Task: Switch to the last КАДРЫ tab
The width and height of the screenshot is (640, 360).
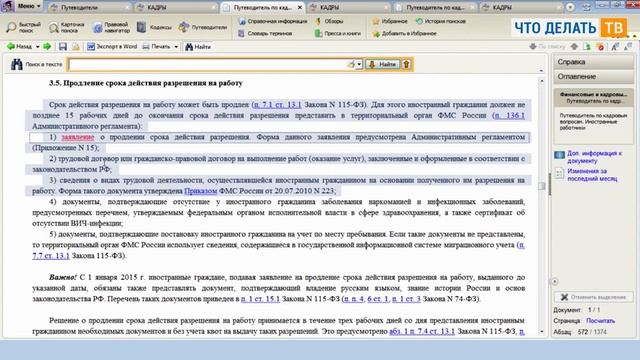Action: coord(520,7)
